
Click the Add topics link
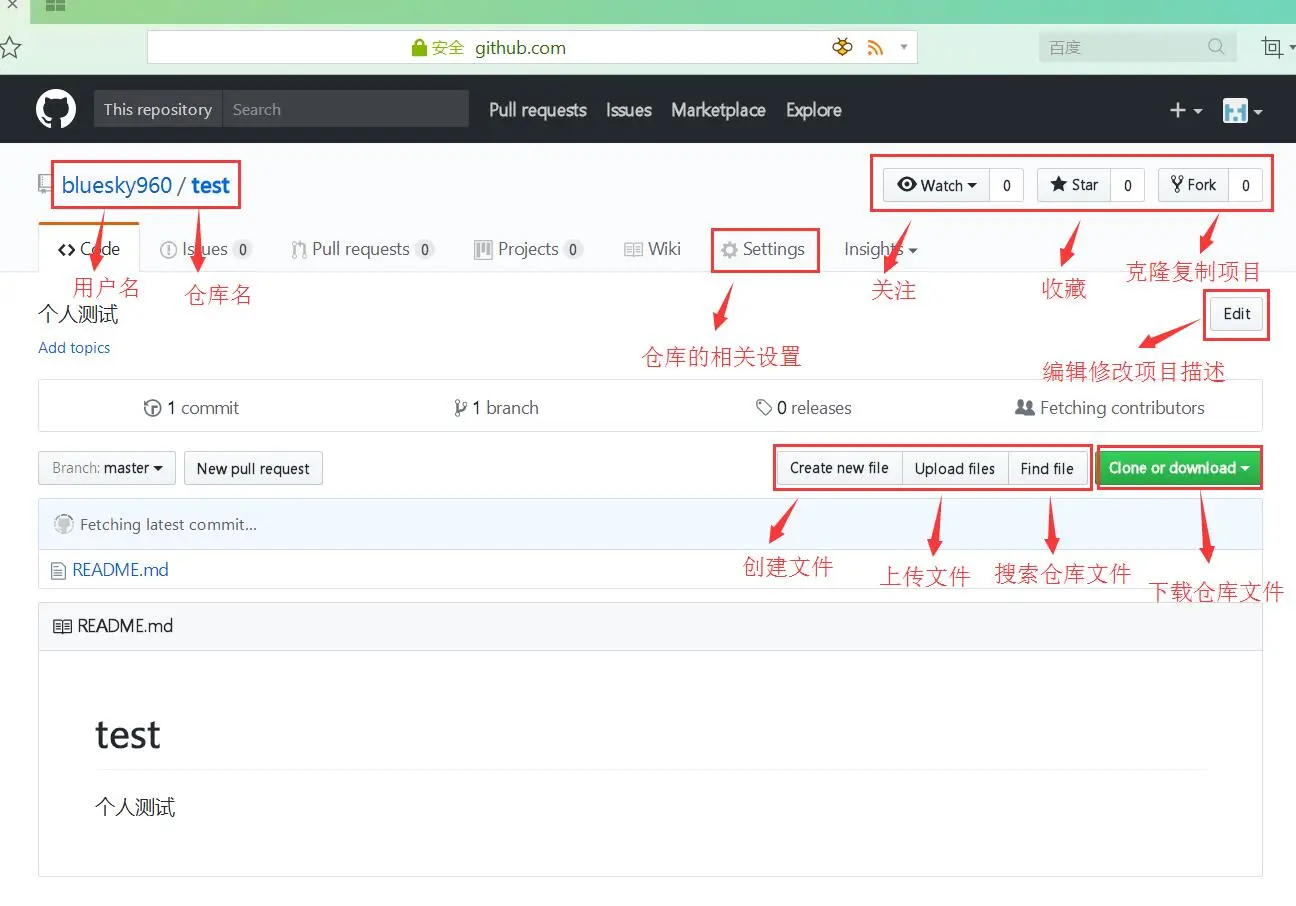[74, 348]
